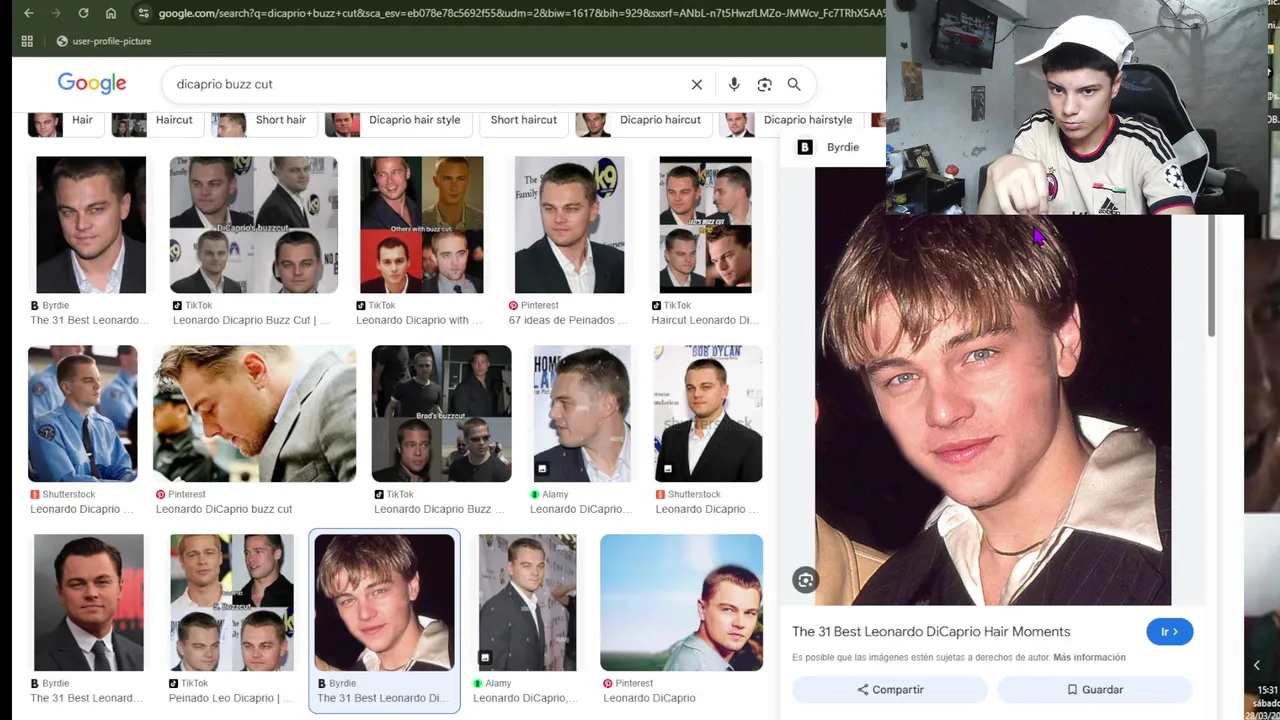
Task: Open the Pinterest Leonardo DiCaprio buzz cut thumbnail
Action: 254,413
